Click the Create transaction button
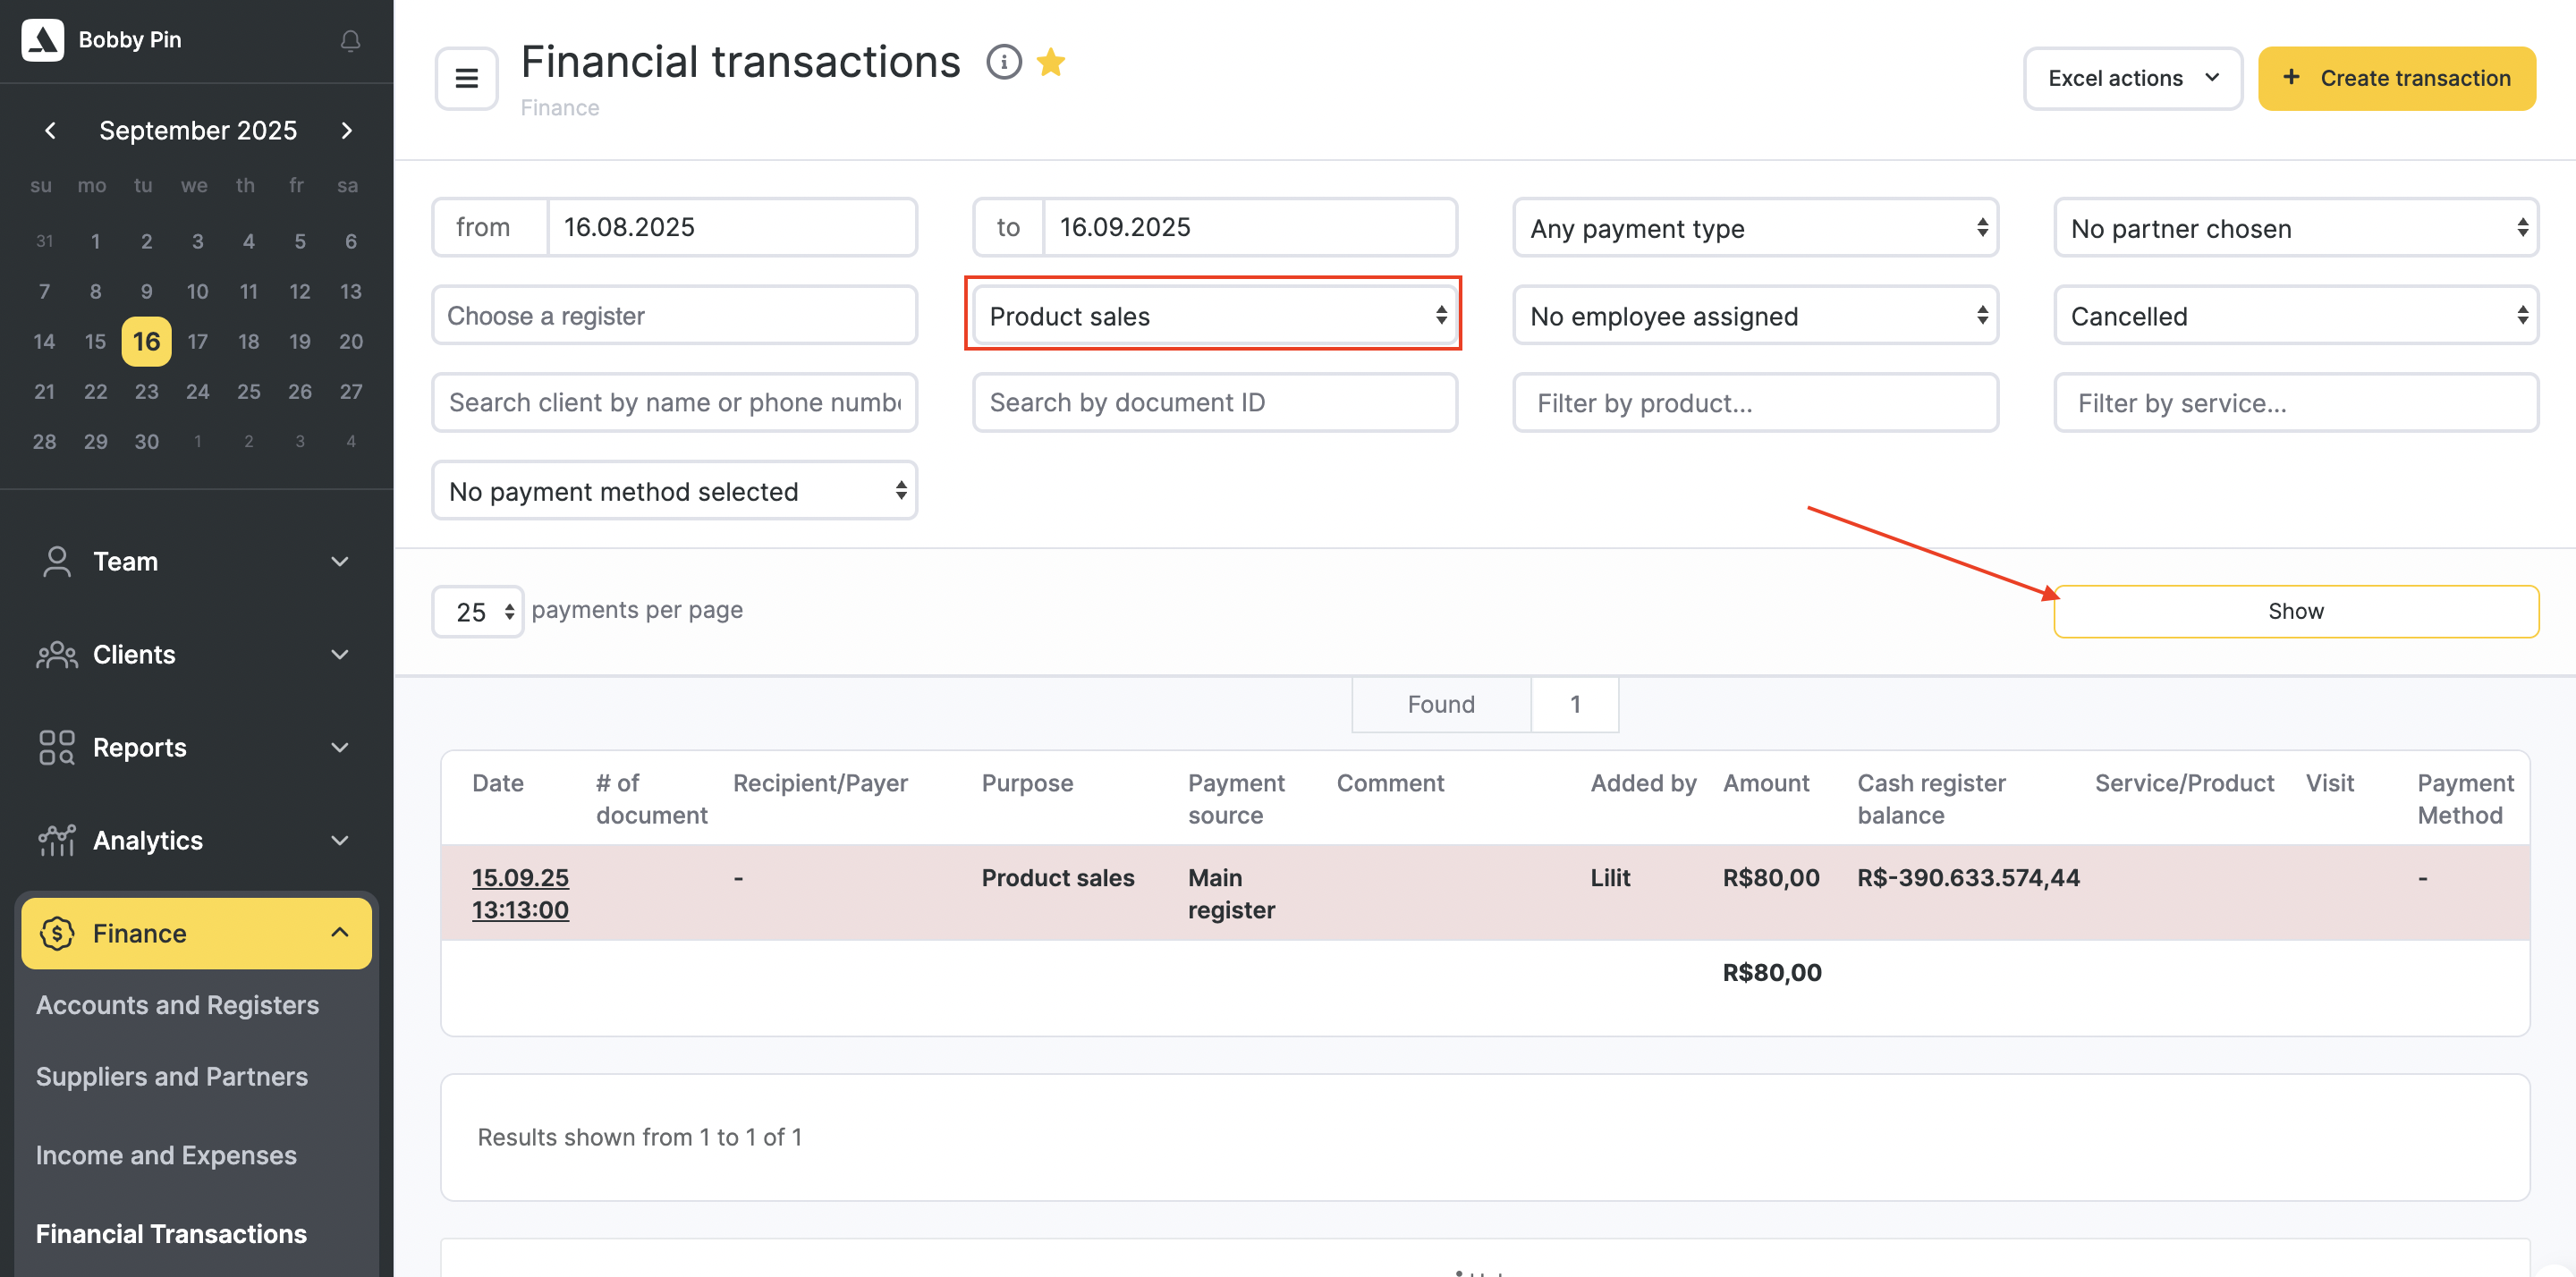 click(x=2396, y=78)
